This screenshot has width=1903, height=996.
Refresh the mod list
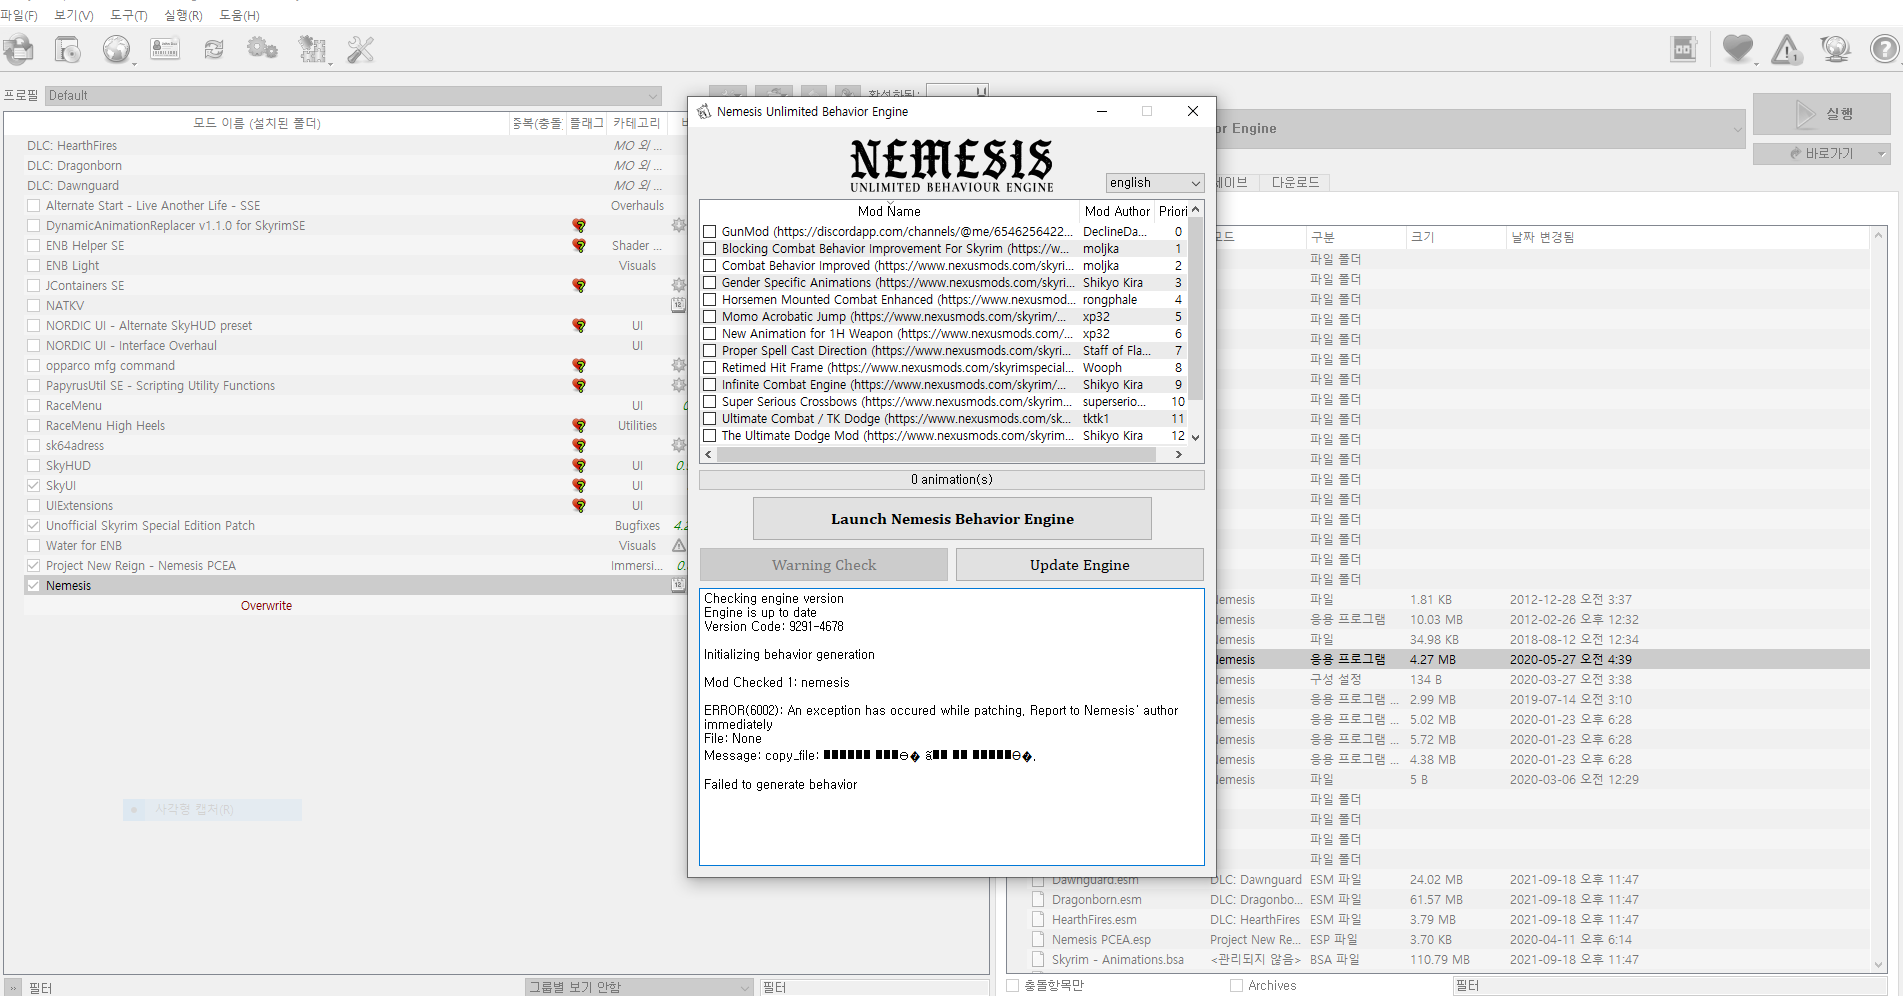click(x=213, y=49)
